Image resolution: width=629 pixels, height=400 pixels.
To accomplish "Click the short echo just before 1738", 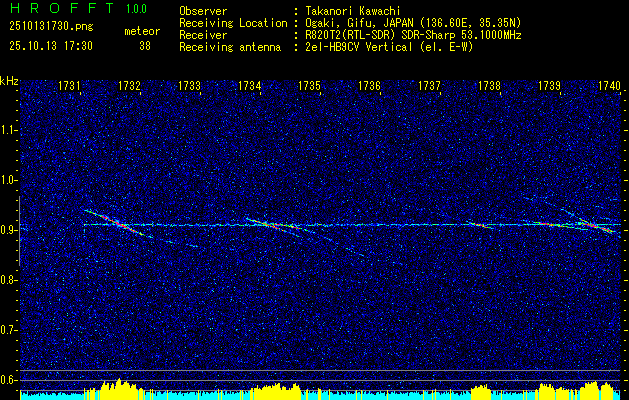I will pos(479,225).
